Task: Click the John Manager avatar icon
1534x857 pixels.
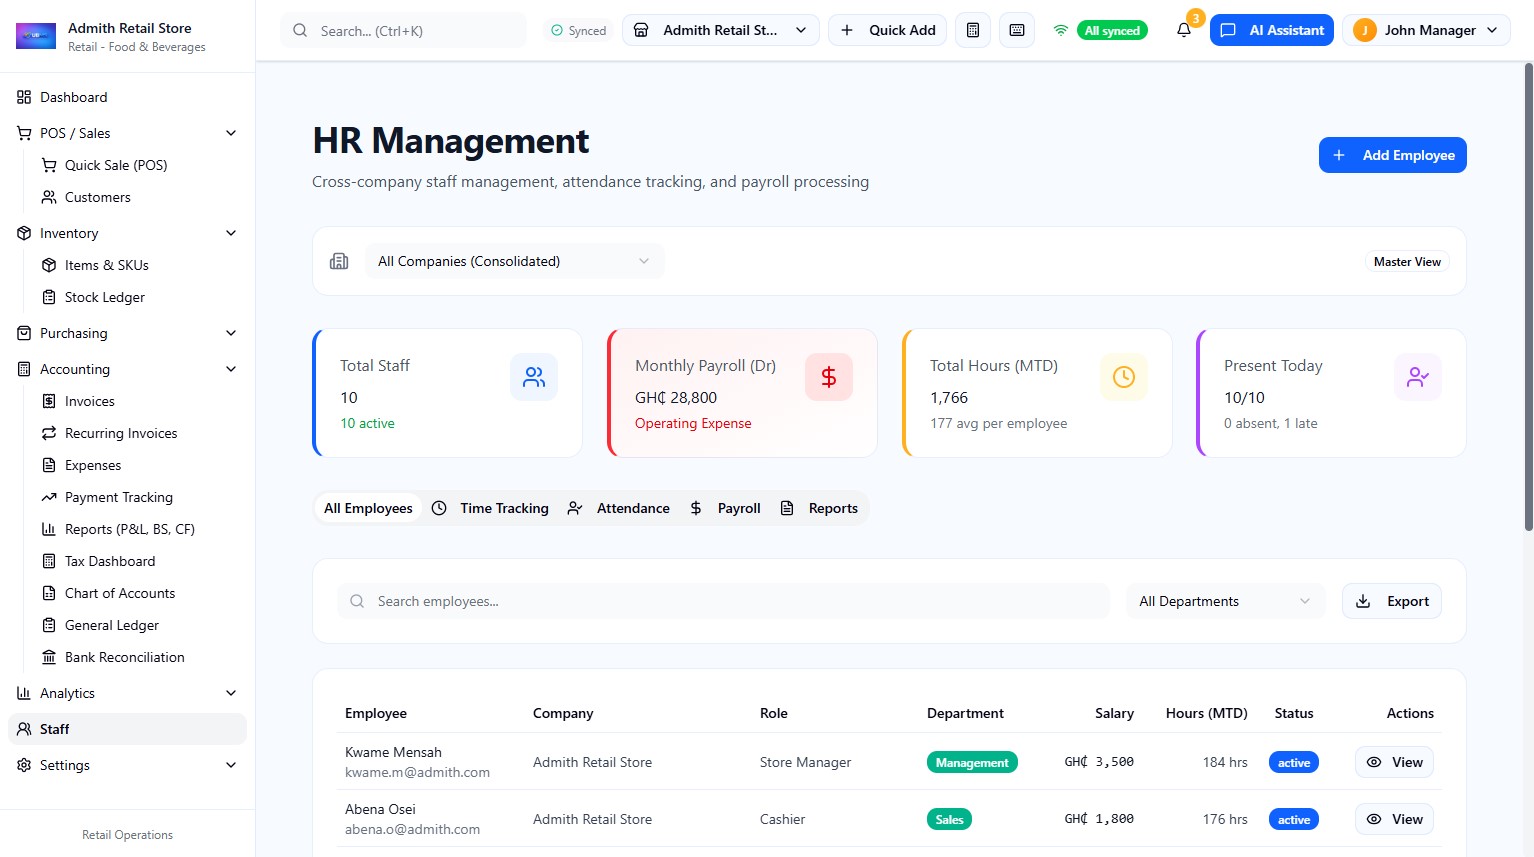Action: pos(1364,30)
